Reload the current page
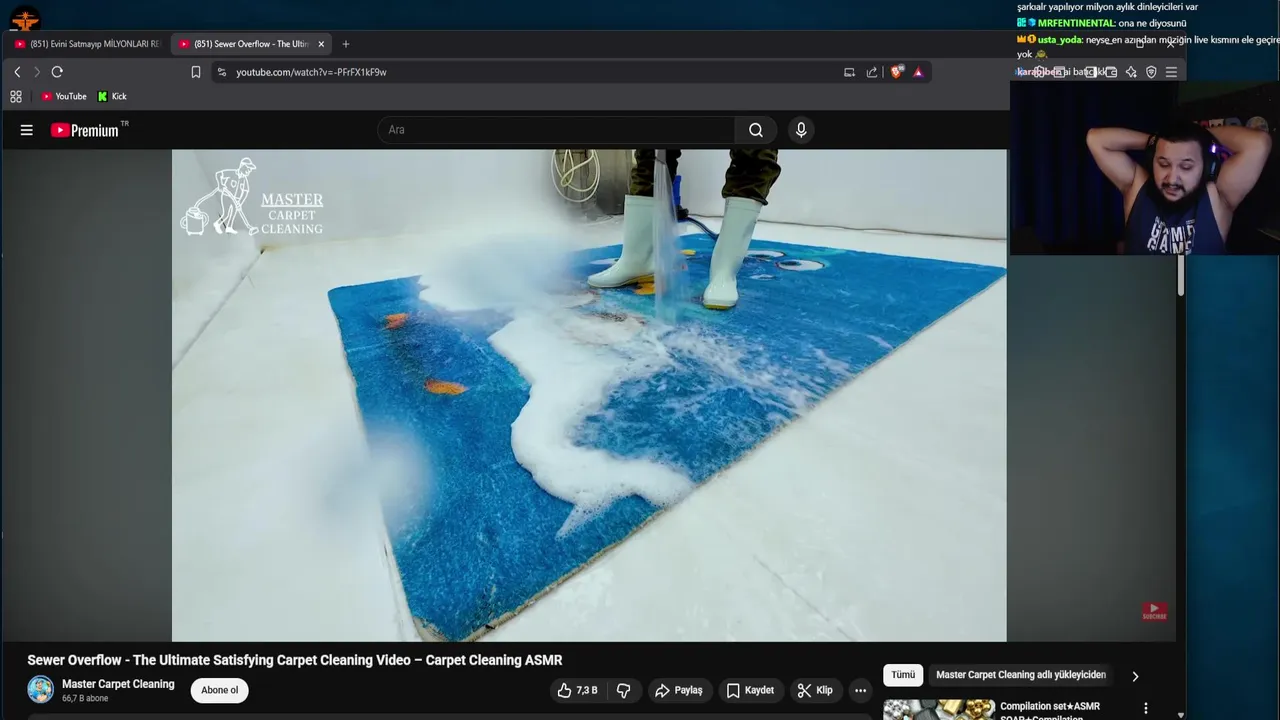1280x720 pixels. (x=57, y=72)
